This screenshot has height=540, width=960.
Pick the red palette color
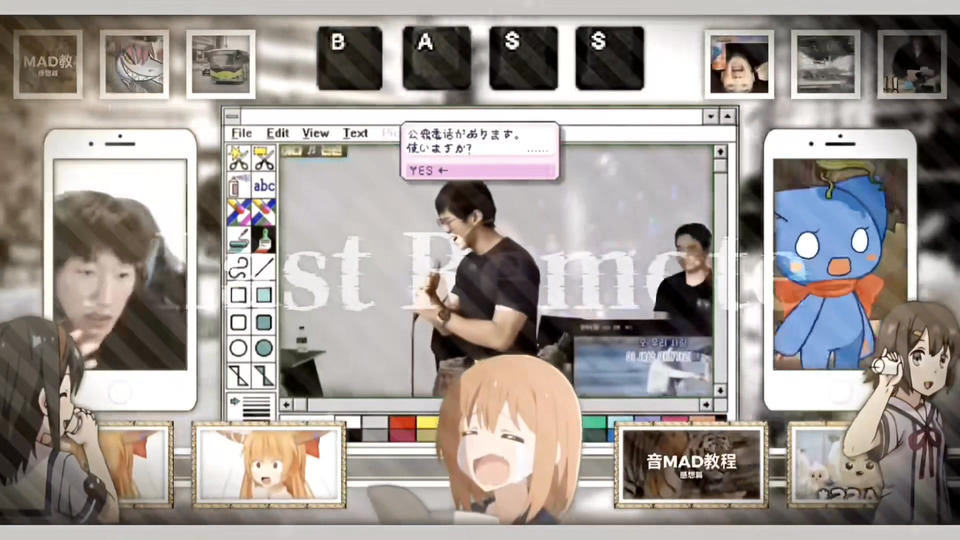point(402,422)
